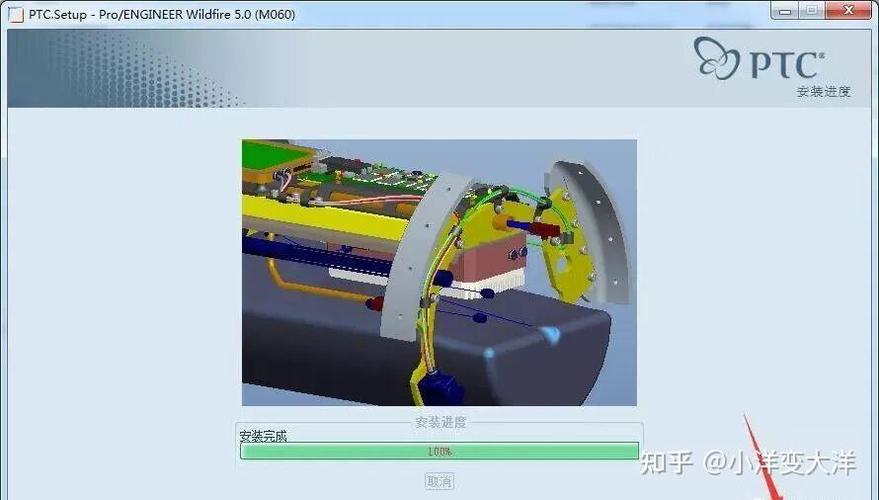This screenshot has height=500, width=879.
Task: Click the disabled 取消 cancel button
Action: click(x=440, y=481)
